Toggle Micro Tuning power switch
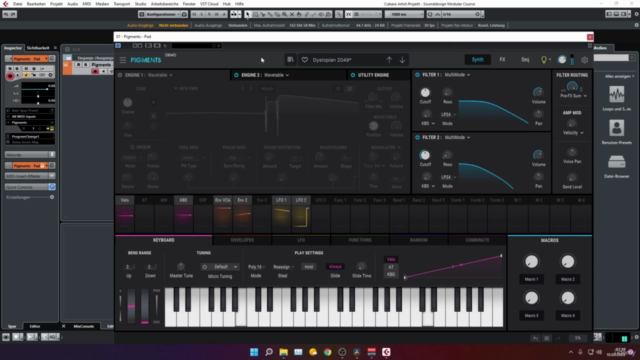The height and width of the screenshot is (360, 640). (x=204, y=267)
